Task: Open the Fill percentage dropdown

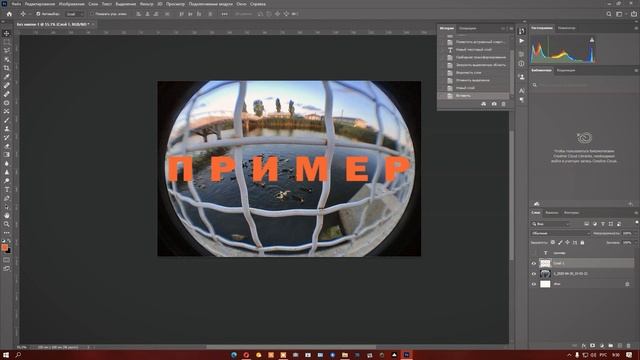Action: coord(635,242)
